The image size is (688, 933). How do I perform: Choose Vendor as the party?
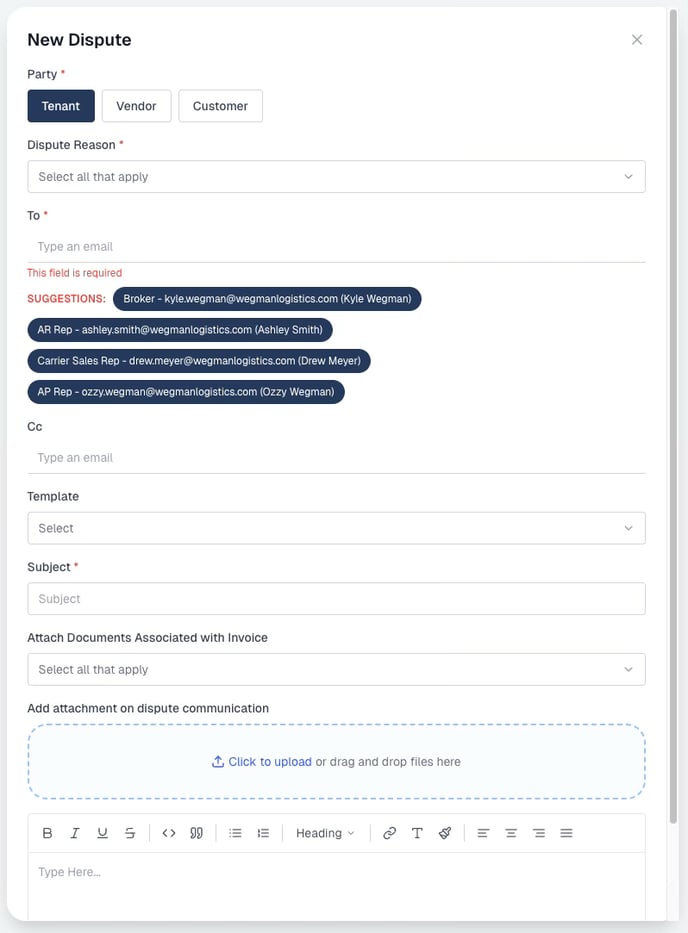point(136,106)
